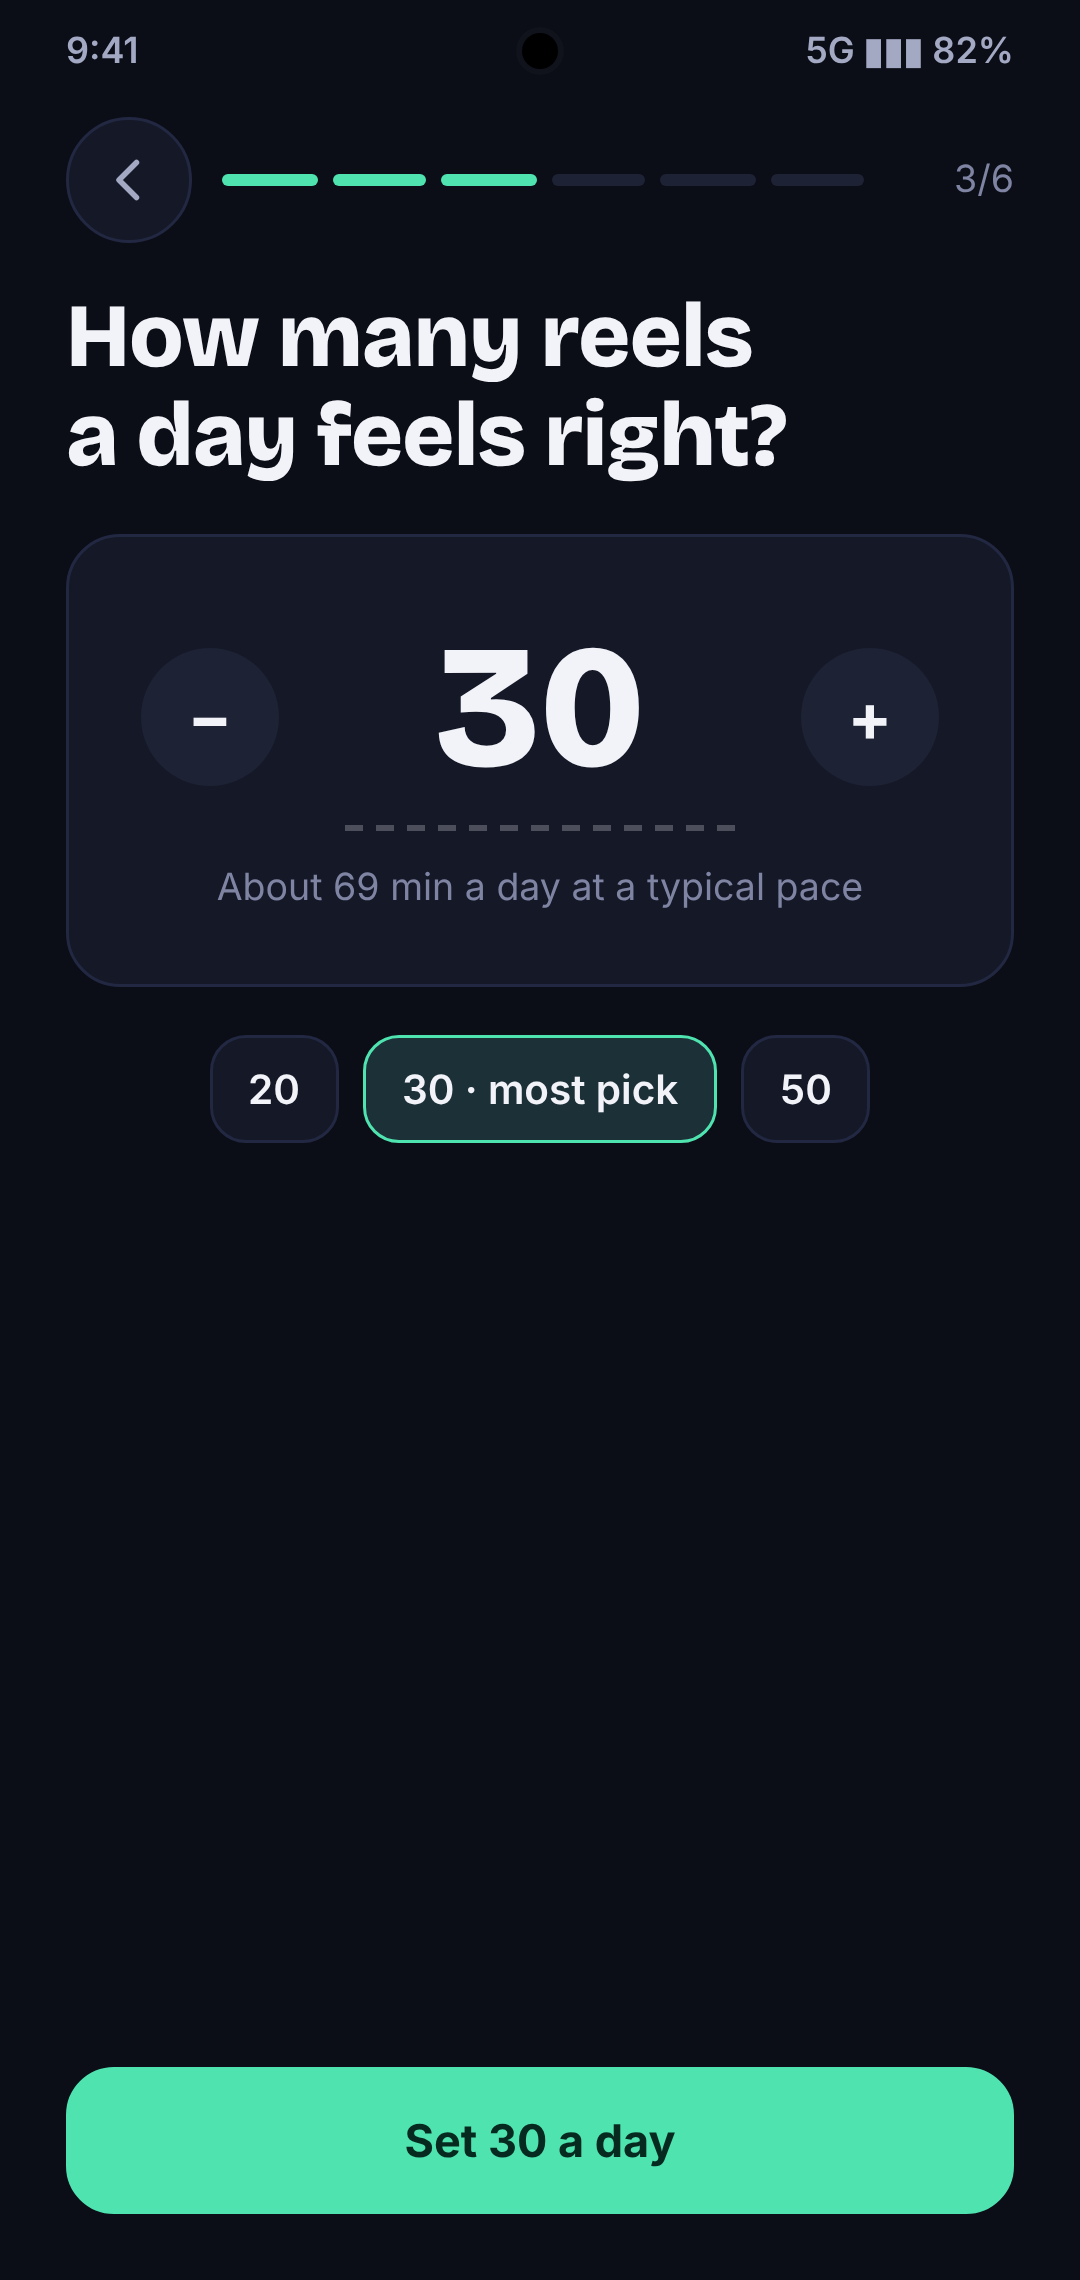The height and width of the screenshot is (2280, 1080).
Task: Go back with the left chevron button
Action: 129,180
